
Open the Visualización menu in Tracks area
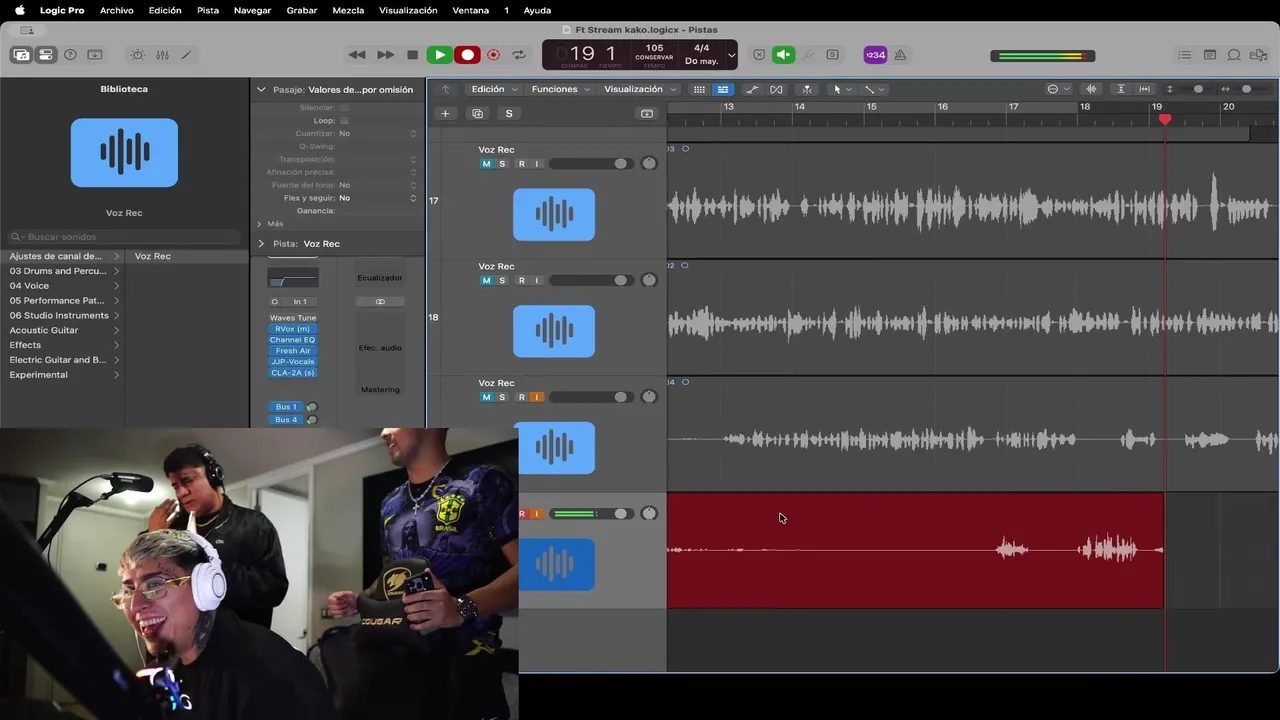[x=640, y=89]
